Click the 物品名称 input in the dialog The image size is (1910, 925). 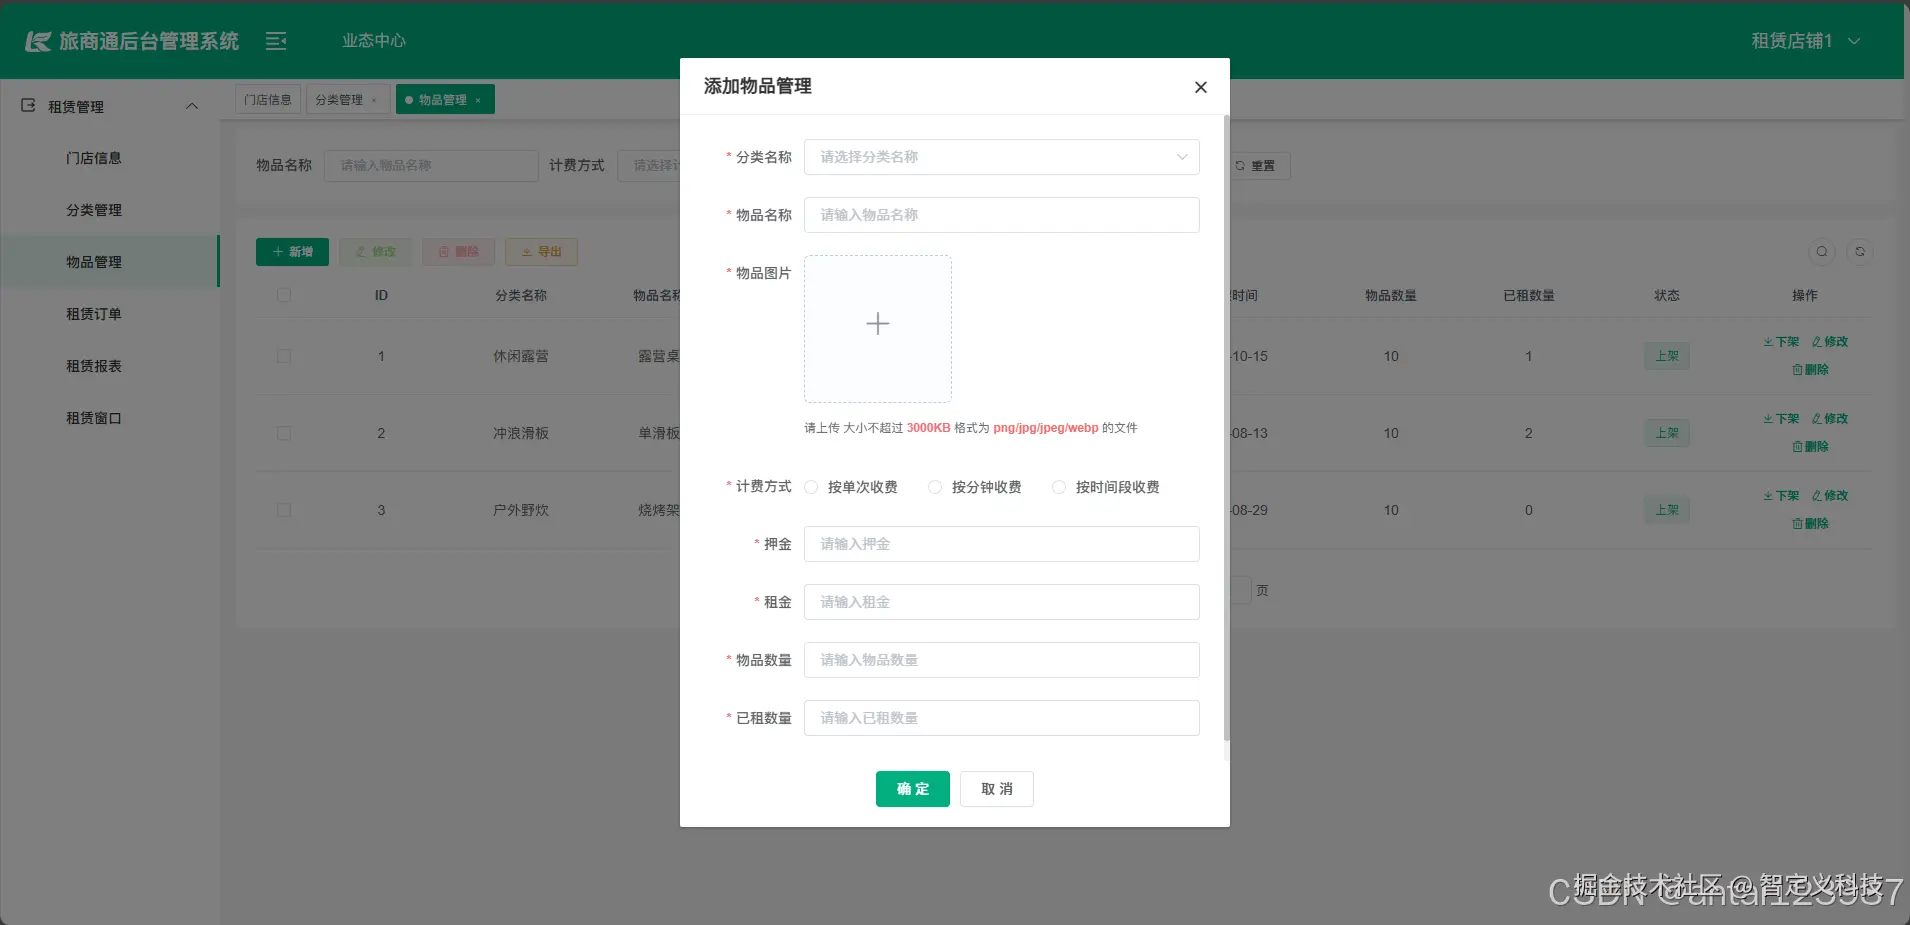click(1002, 215)
